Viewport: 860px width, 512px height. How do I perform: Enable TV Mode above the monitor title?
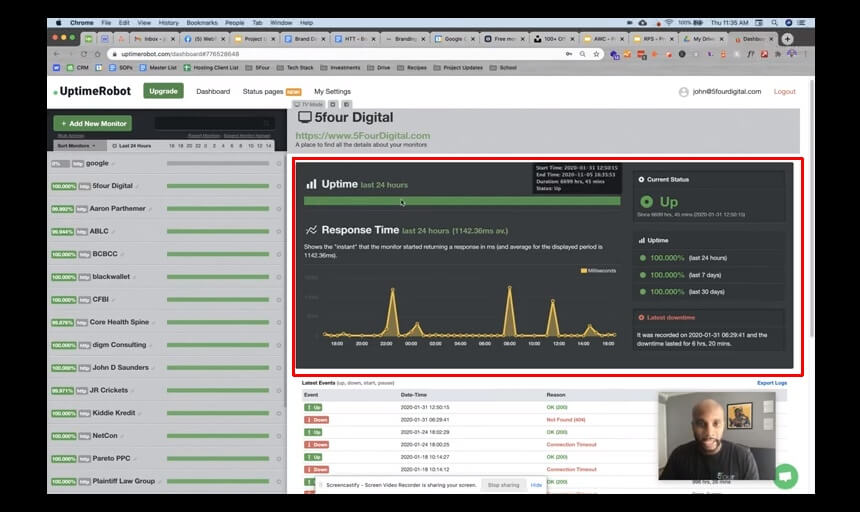point(309,104)
